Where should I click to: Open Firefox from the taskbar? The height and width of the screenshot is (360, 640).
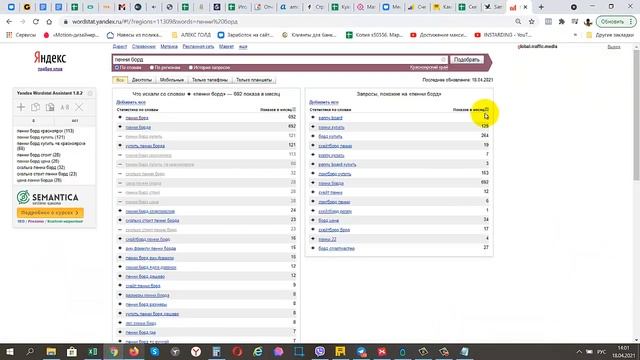134,351
